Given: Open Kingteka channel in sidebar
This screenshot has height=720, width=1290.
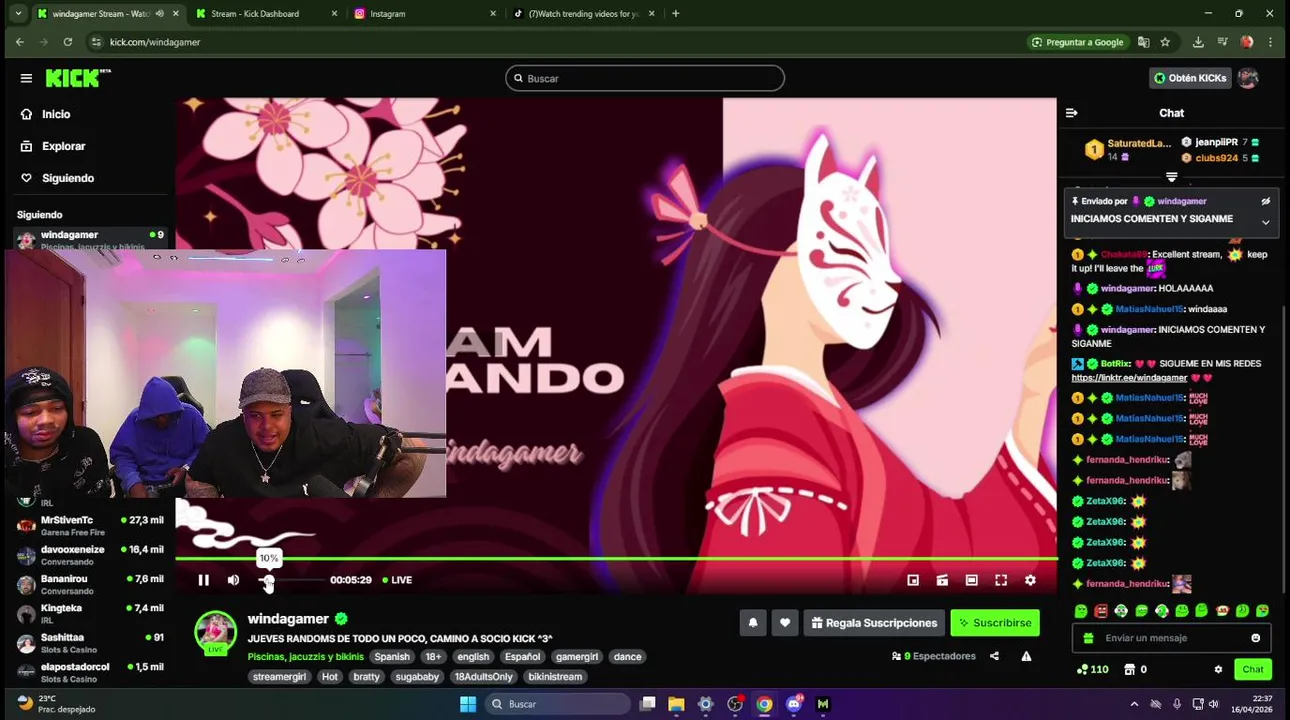Looking at the screenshot, I should (90, 613).
